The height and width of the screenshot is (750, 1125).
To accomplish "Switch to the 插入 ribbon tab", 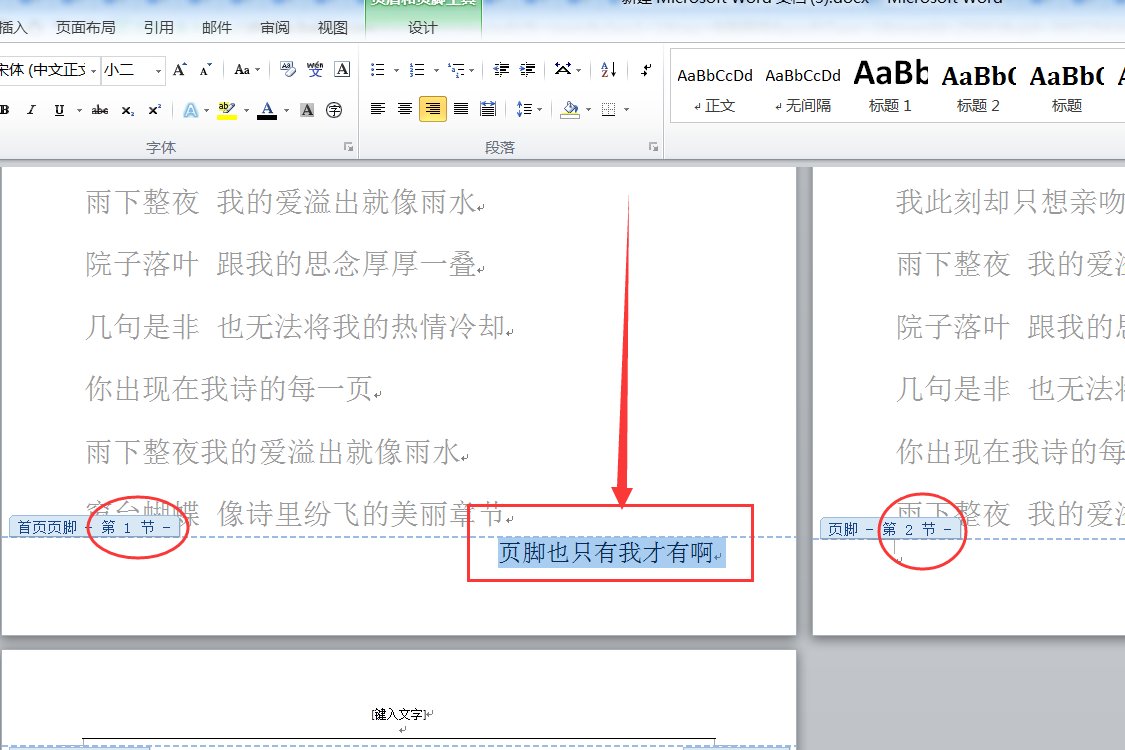I will tap(12, 28).
